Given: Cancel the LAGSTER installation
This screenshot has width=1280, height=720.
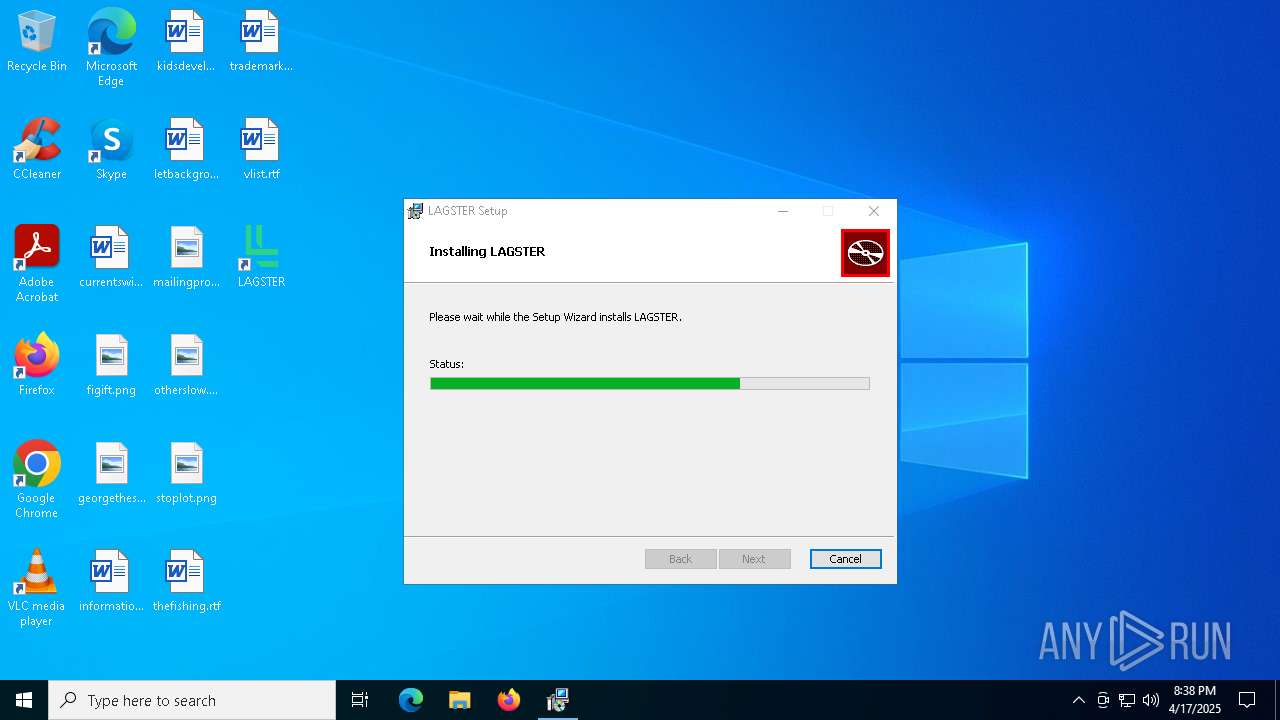Looking at the screenshot, I should [845, 559].
